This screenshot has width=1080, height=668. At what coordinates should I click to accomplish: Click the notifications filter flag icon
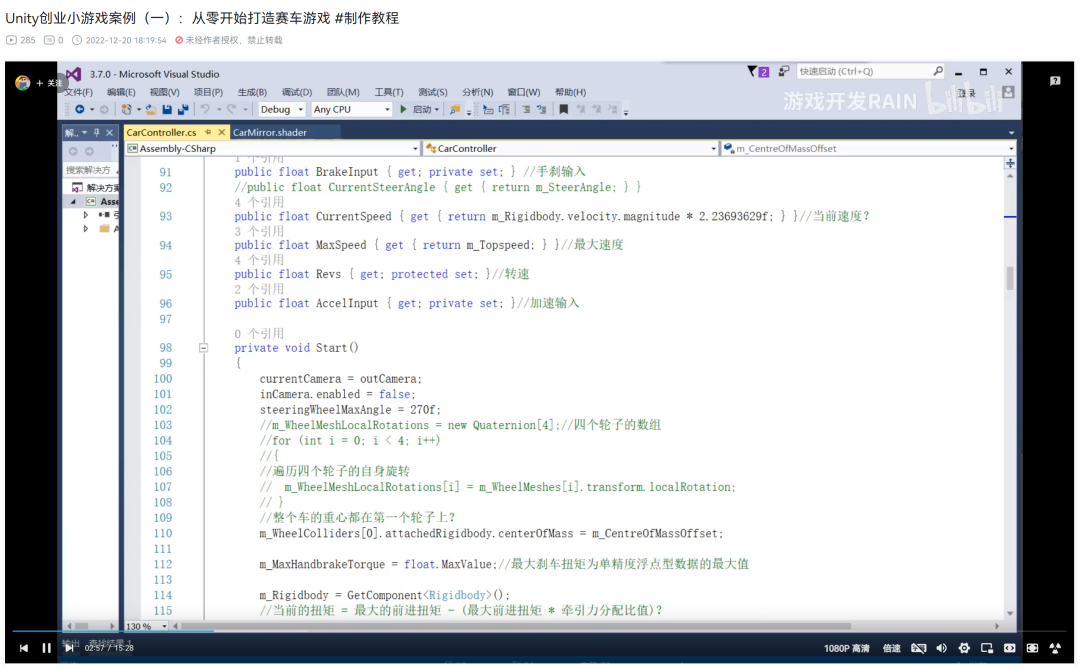tap(752, 71)
